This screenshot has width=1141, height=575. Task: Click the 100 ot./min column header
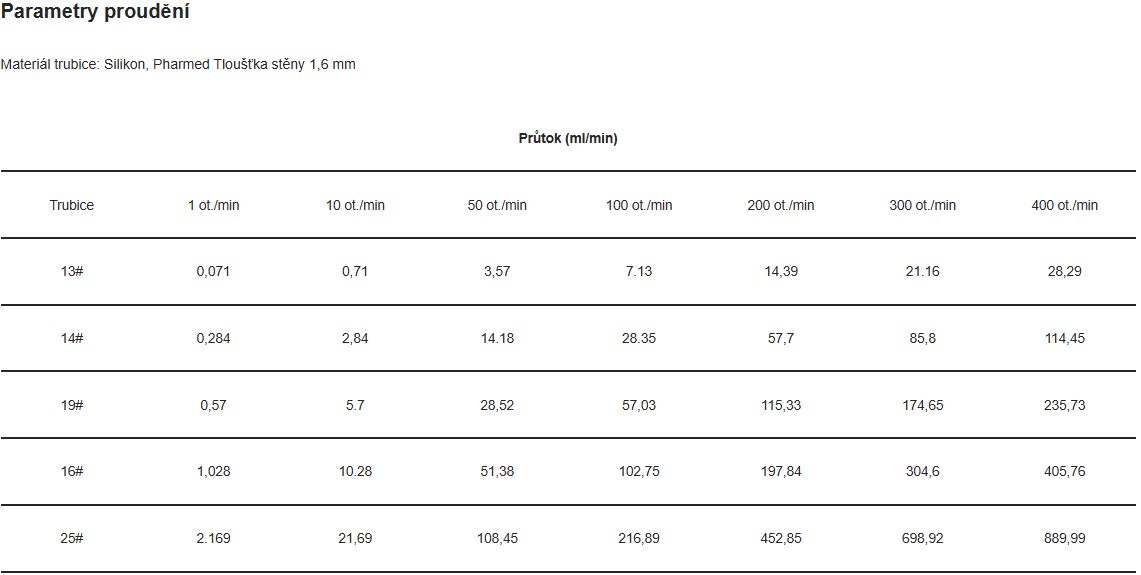coord(639,205)
